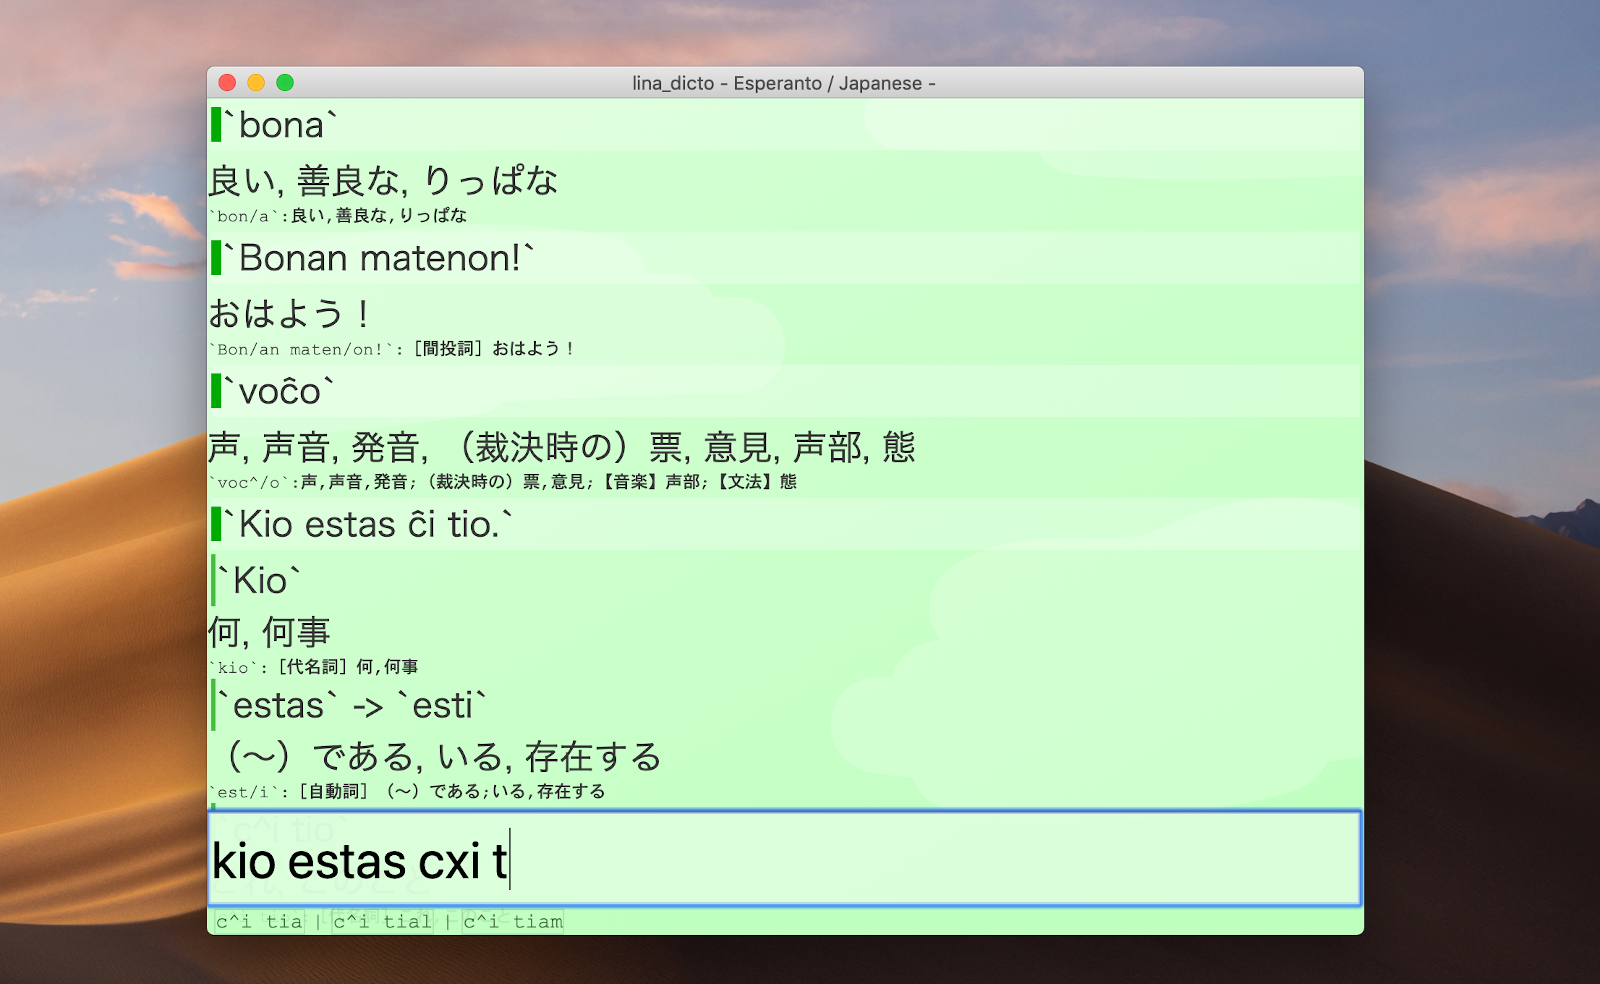Click the translation "（〜）である, いる, 存在する"

point(436,757)
